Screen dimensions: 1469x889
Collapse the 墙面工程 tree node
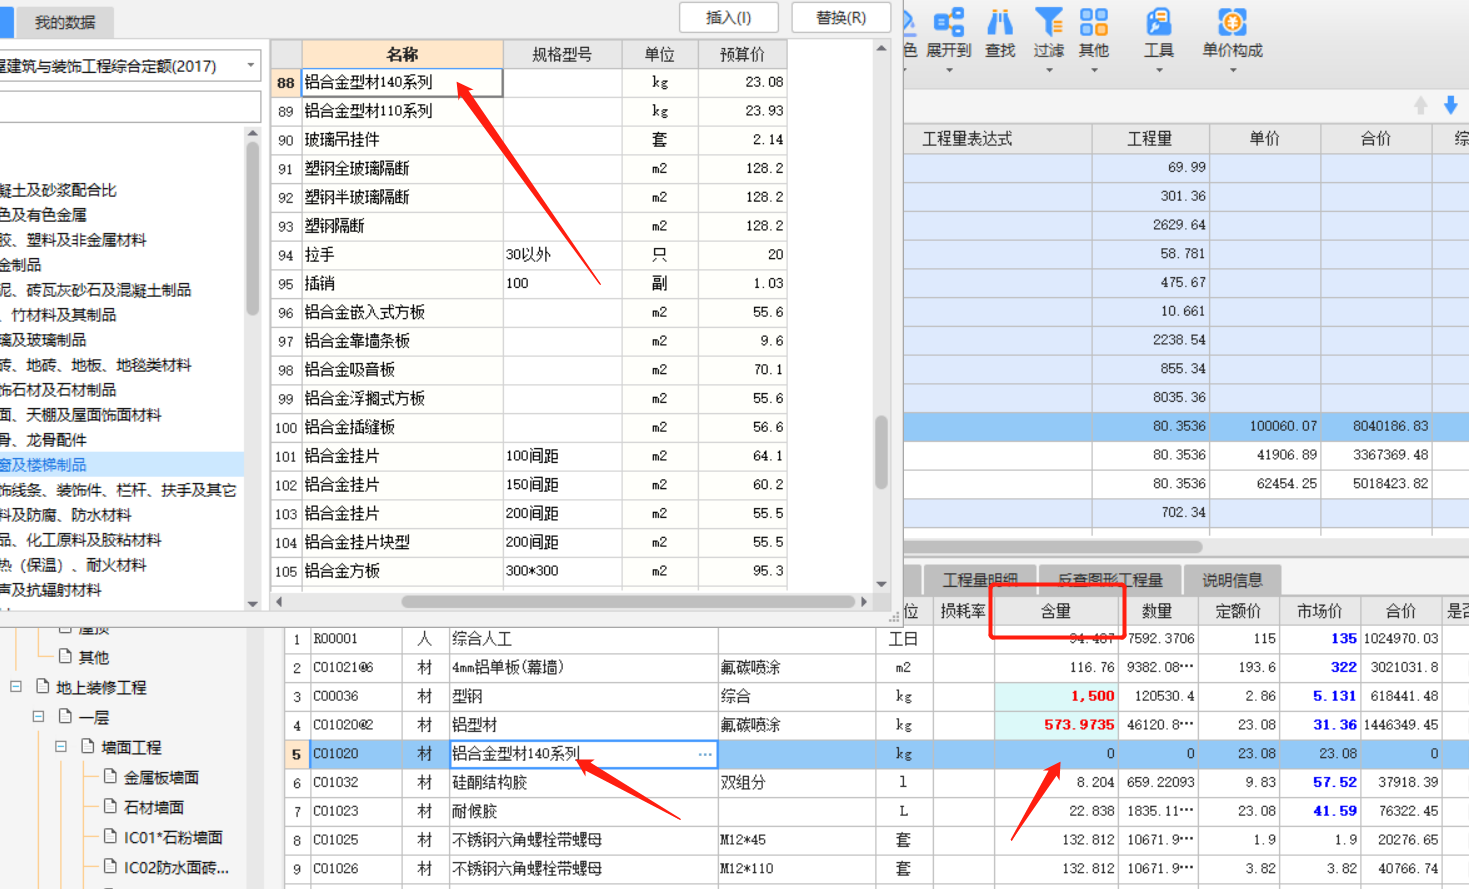60,747
